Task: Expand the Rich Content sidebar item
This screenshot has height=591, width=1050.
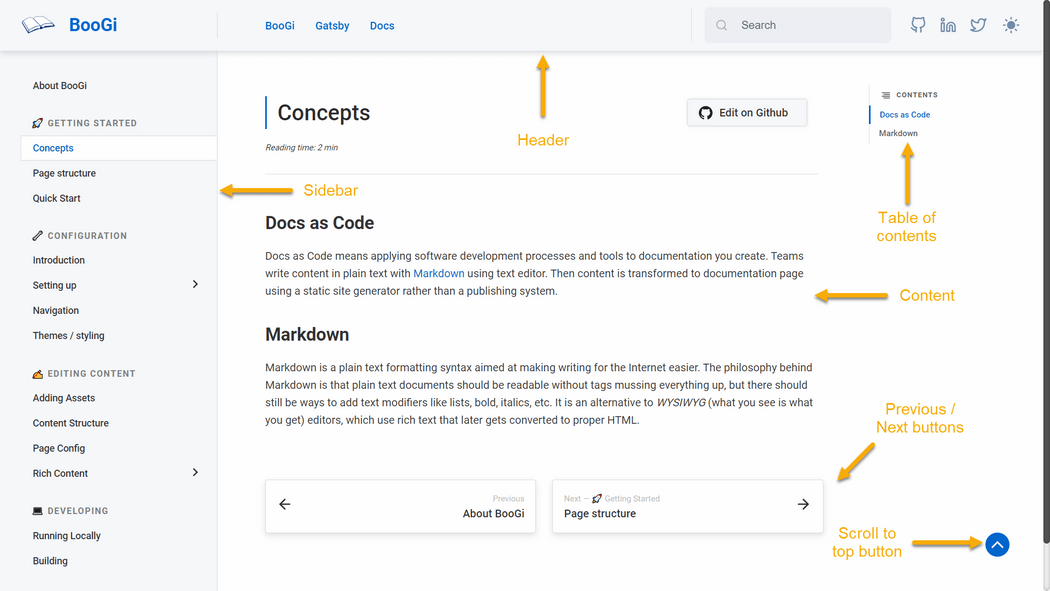Action: pyautogui.click(x=195, y=473)
